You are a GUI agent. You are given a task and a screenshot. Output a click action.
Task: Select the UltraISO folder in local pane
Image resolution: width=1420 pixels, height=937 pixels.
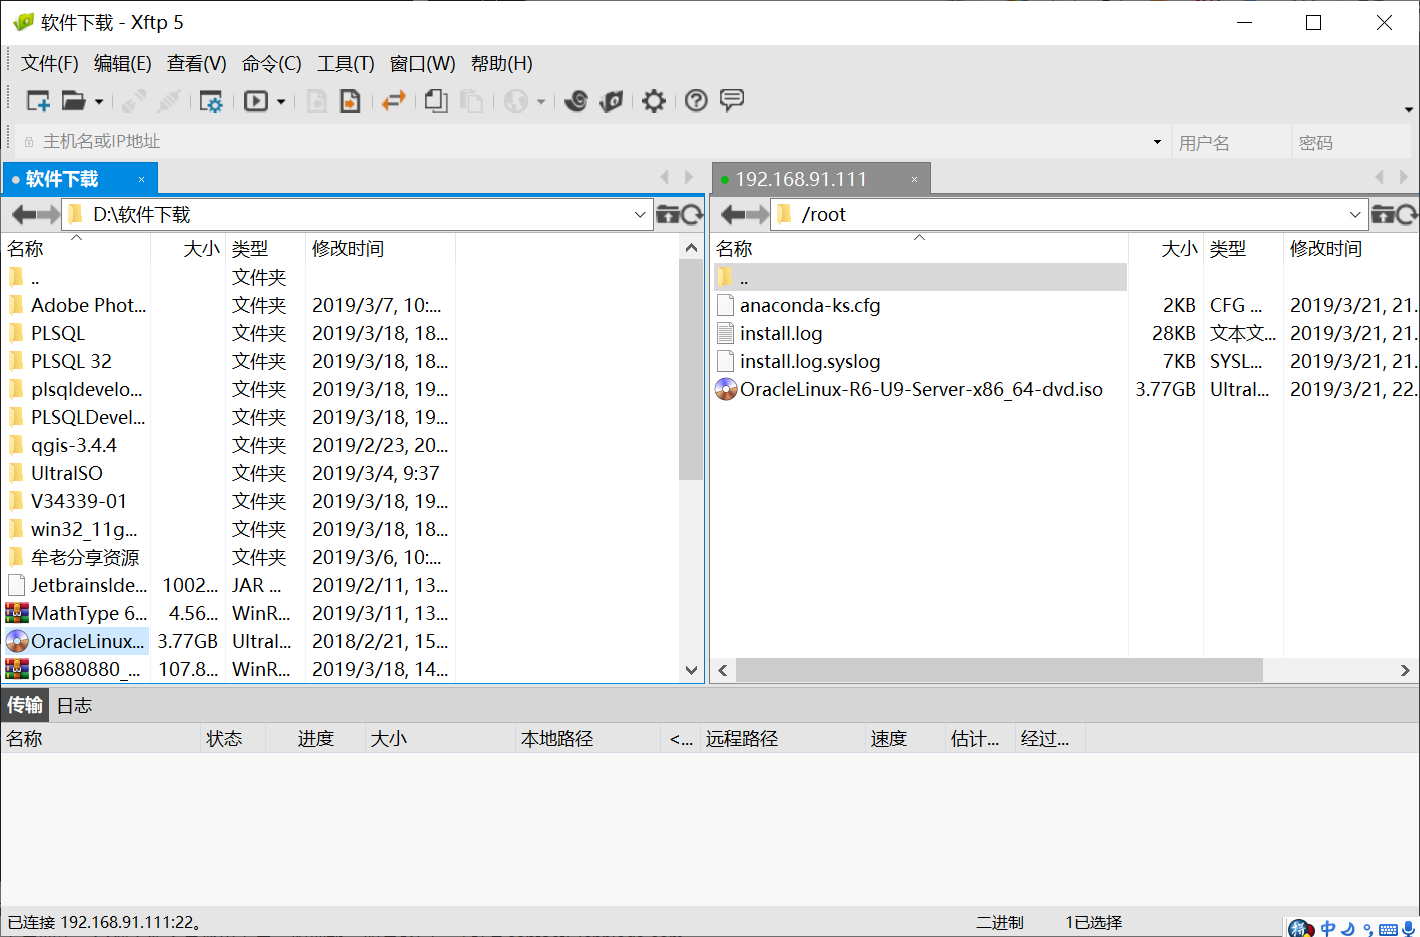pos(67,473)
